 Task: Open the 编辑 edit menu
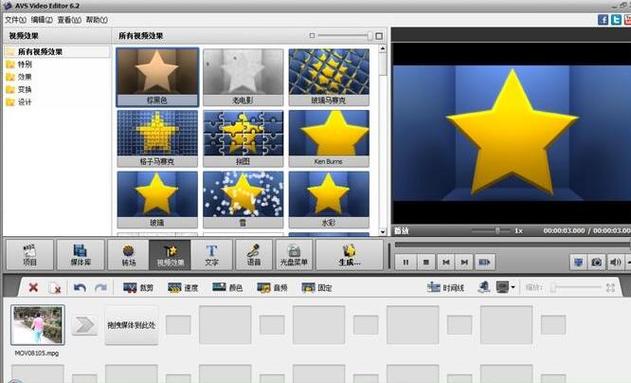click(41, 20)
